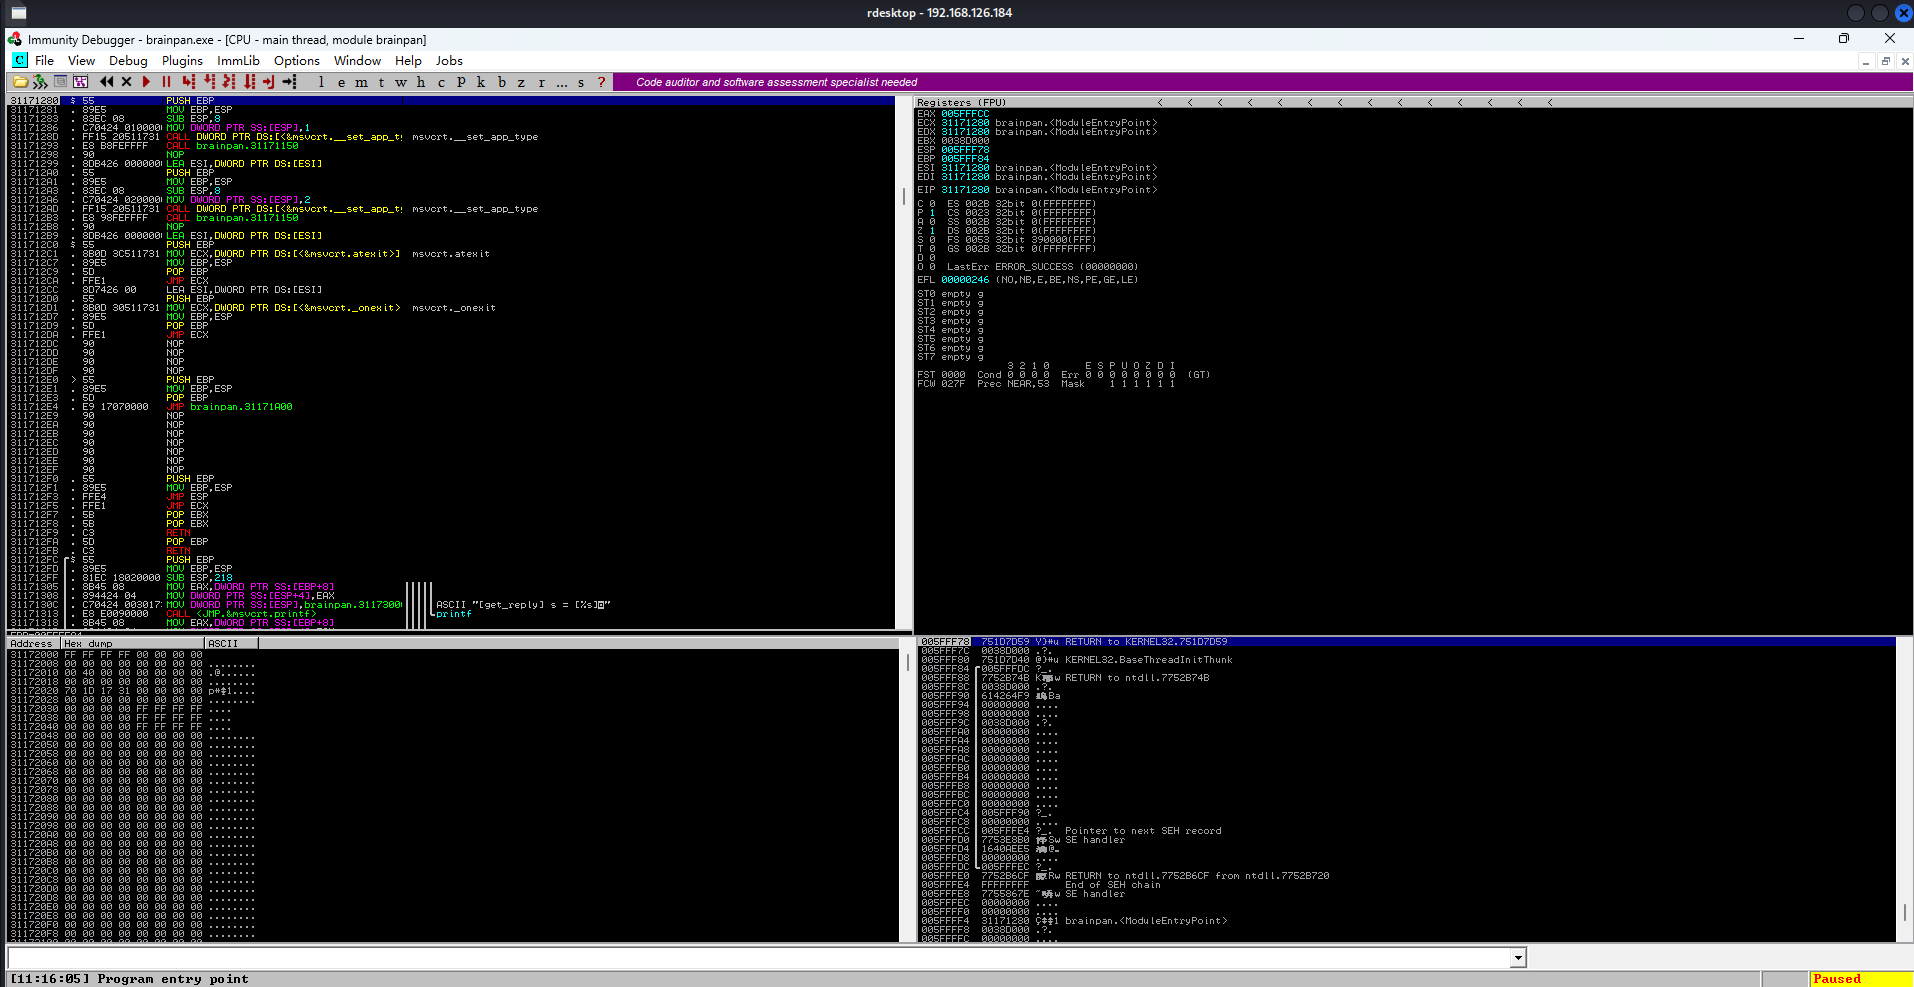Open the Options menu
This screenshot has height=987, width=1914.
pyautogui.click(x=297, y=61)
